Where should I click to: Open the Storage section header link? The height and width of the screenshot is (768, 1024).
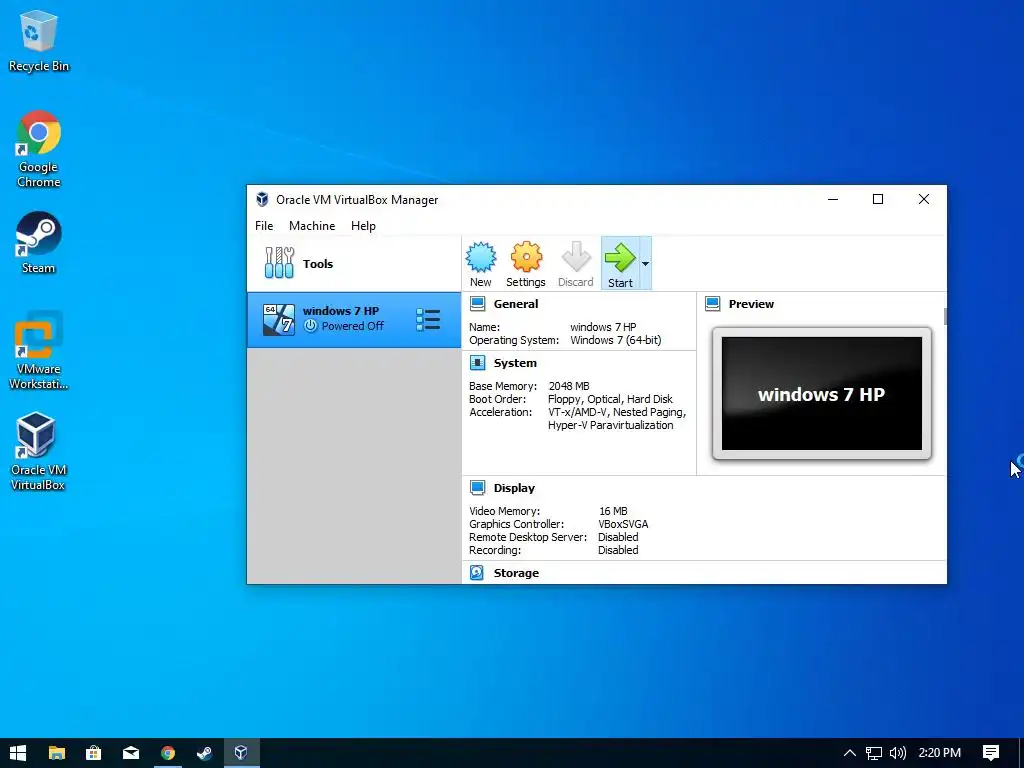[x=516, y=573]
